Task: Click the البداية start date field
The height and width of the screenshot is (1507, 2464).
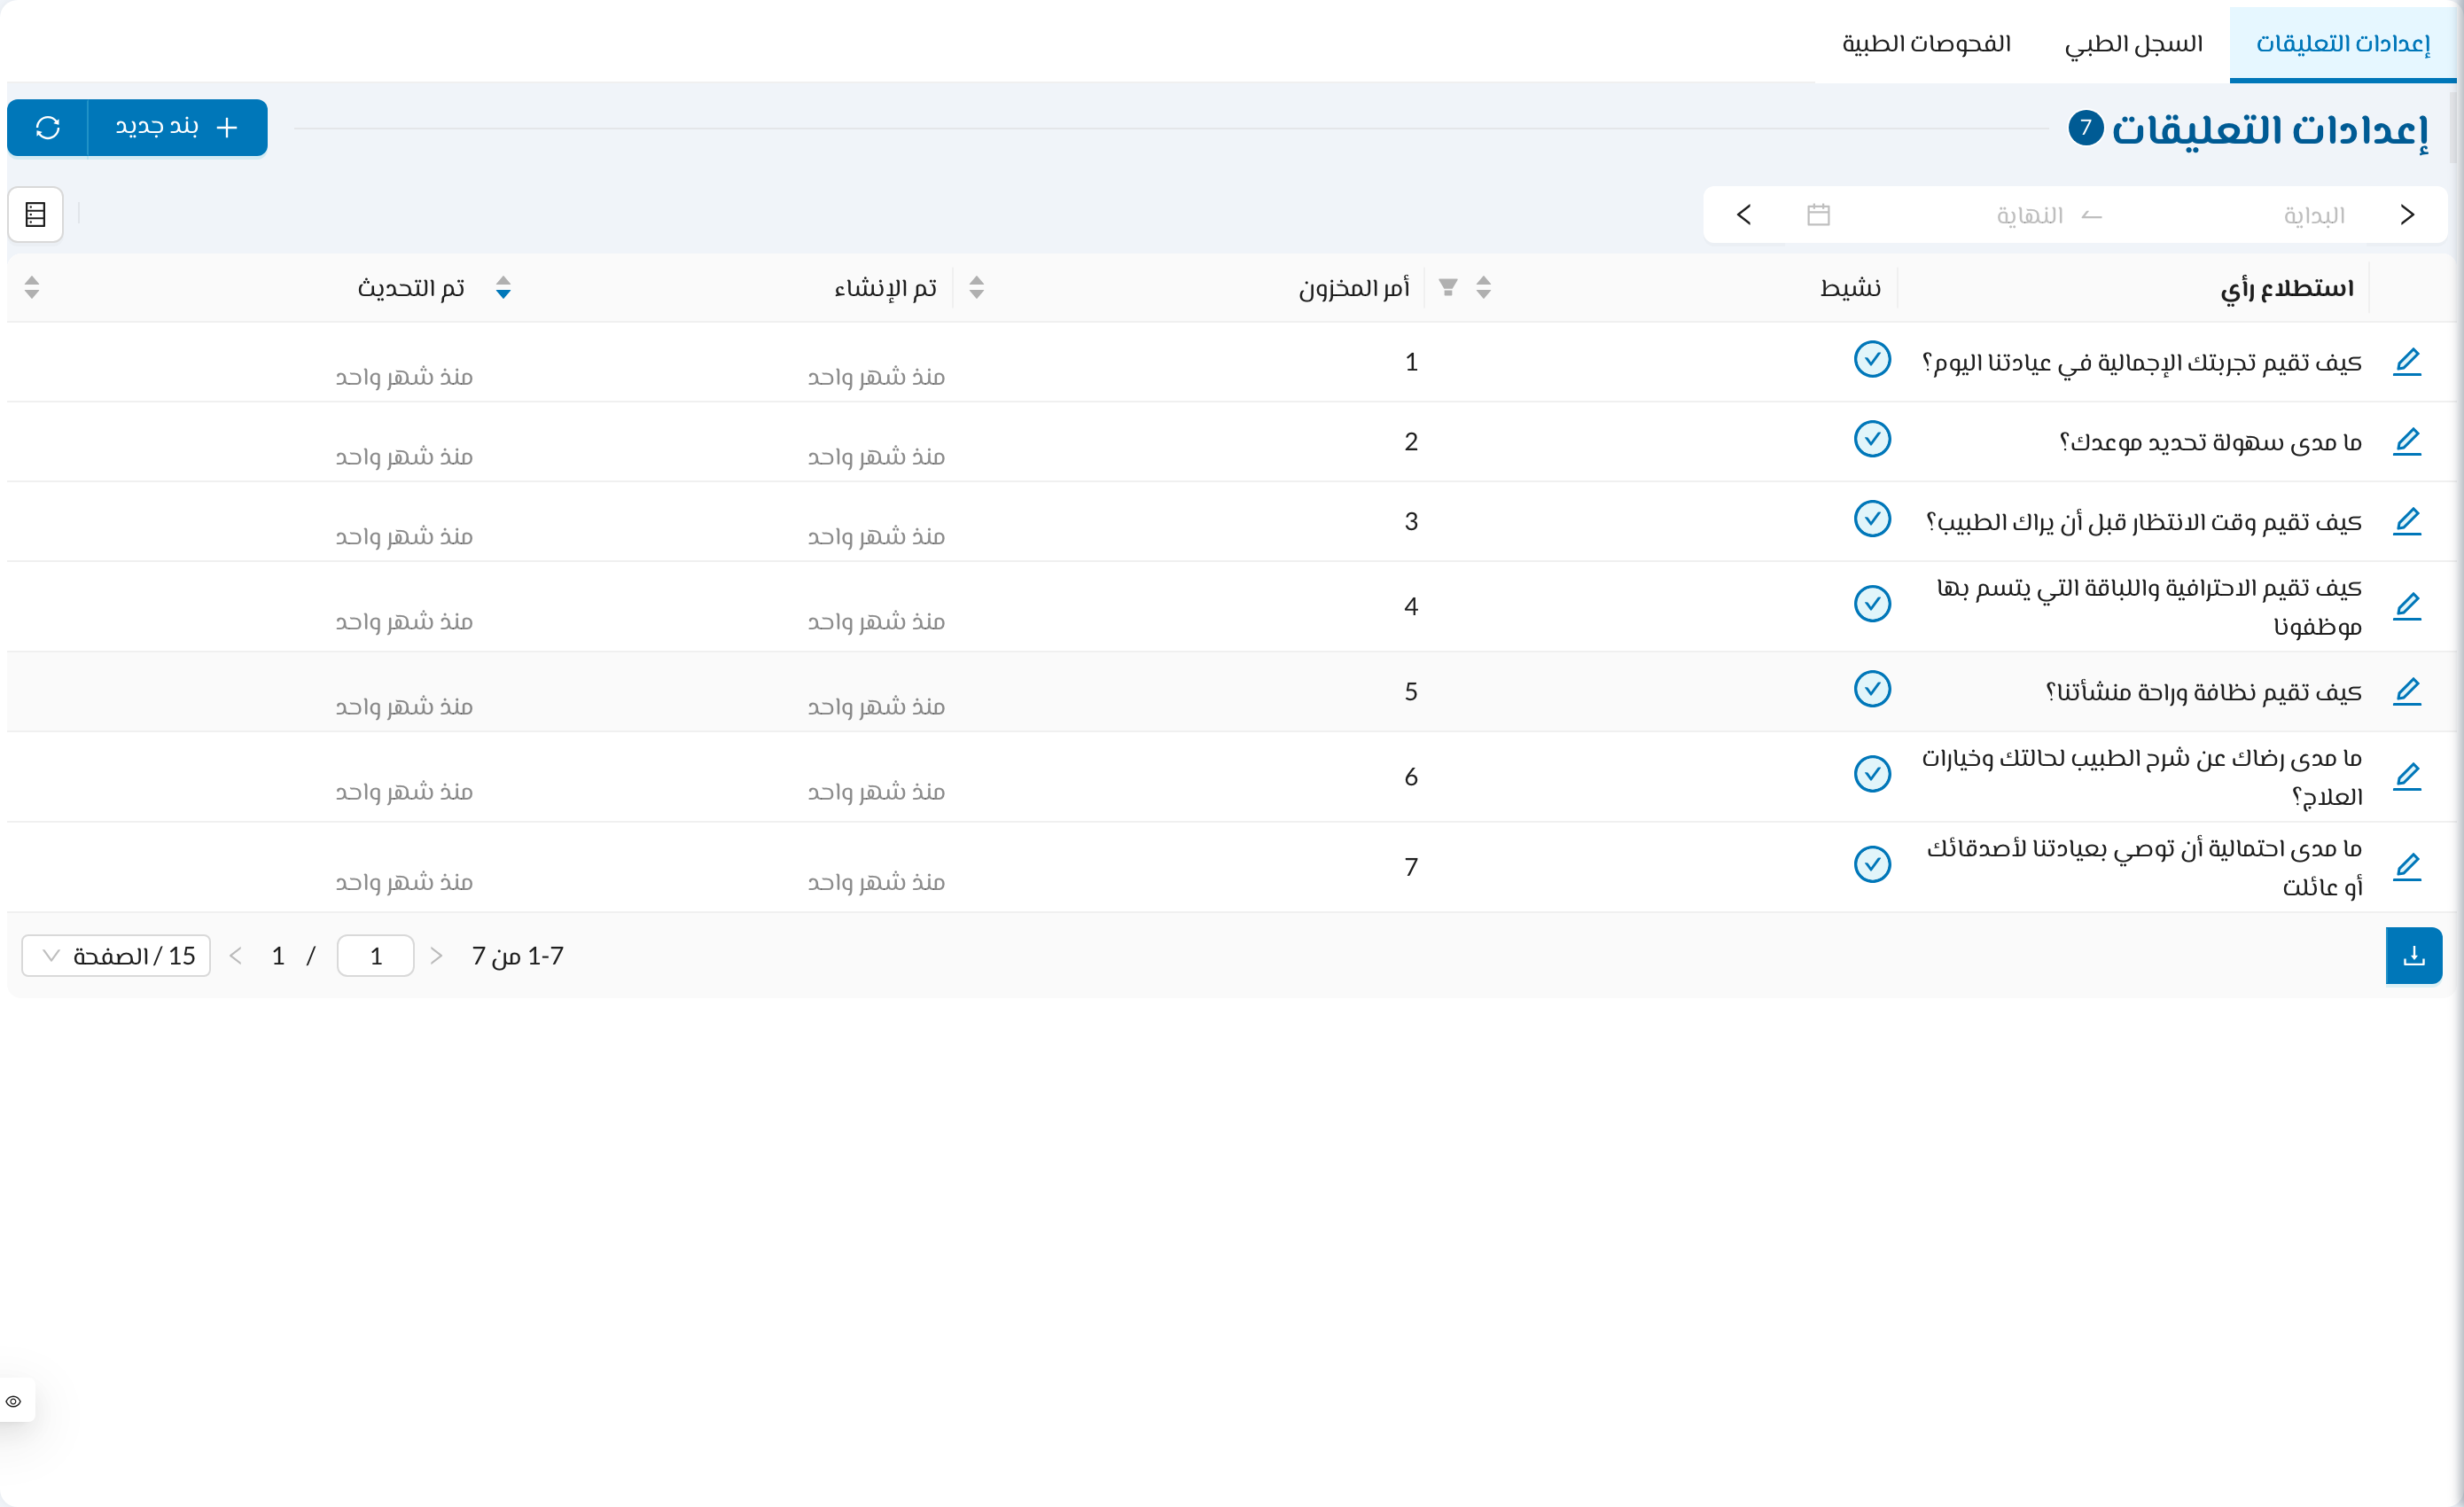Action: [x=2314, y=216]
